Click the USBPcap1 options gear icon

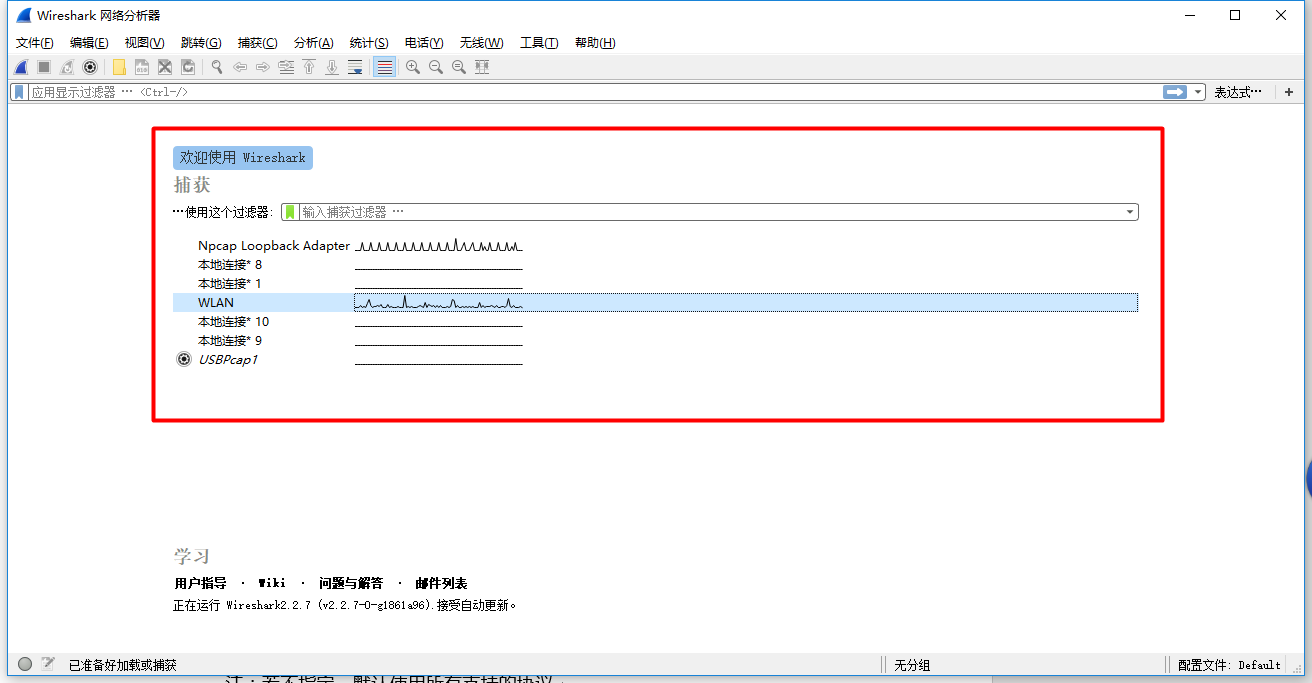184,360
